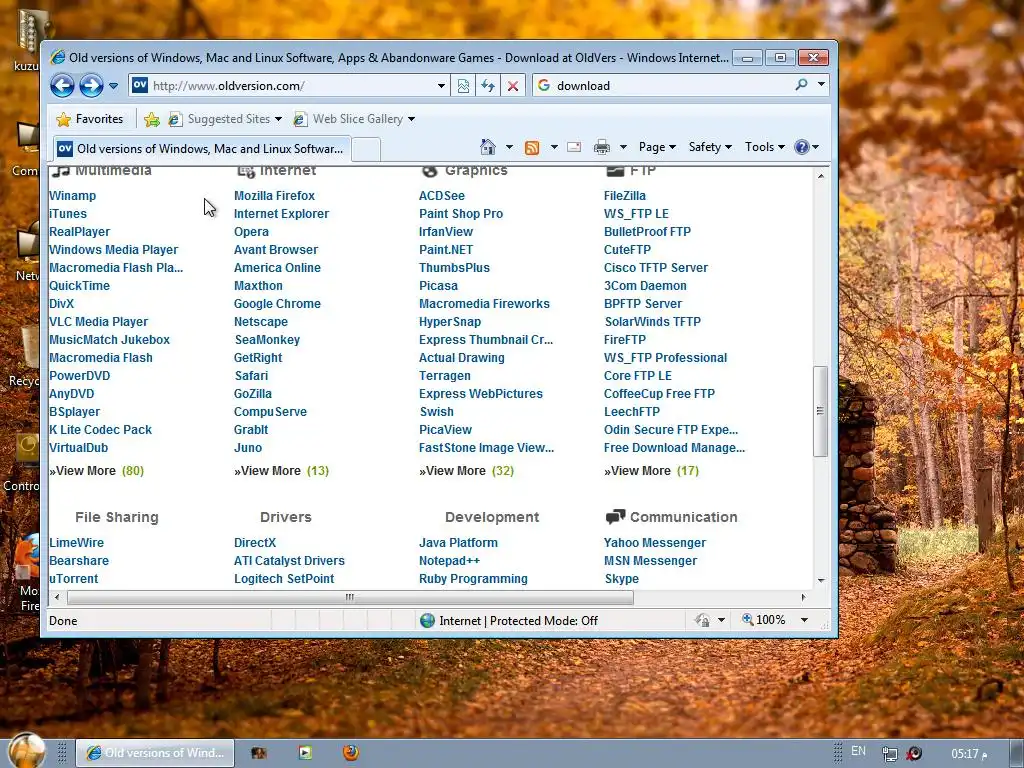Open the Macromedia Fireworks link
The width and height of the screenshot is (1024, 768).
point(485,304)
